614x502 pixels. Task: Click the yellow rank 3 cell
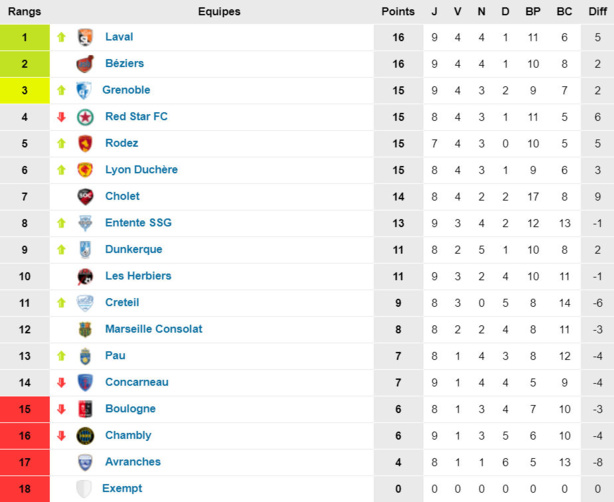point(25,90)
